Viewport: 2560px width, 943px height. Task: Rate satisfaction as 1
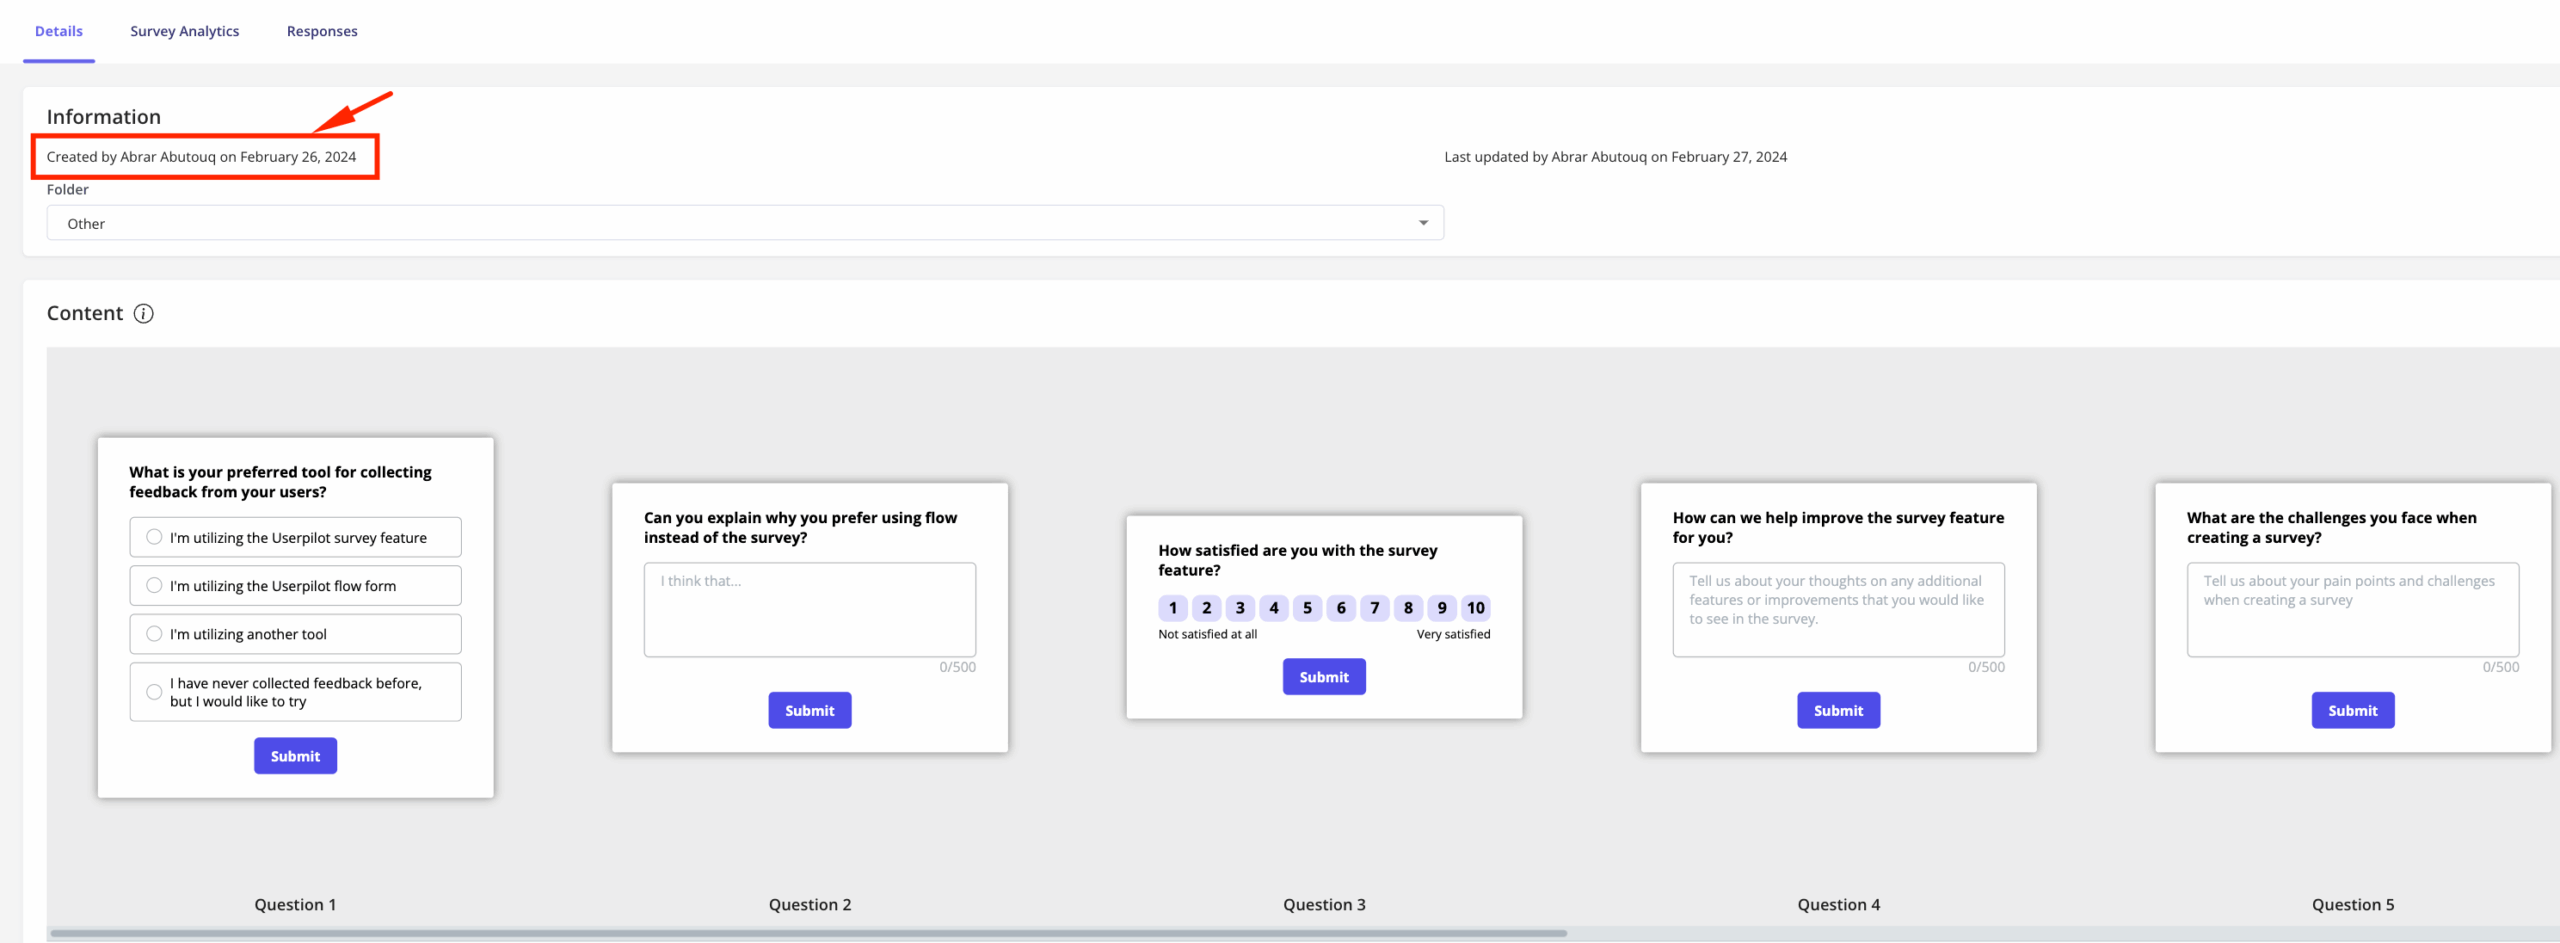point(1173,608)
